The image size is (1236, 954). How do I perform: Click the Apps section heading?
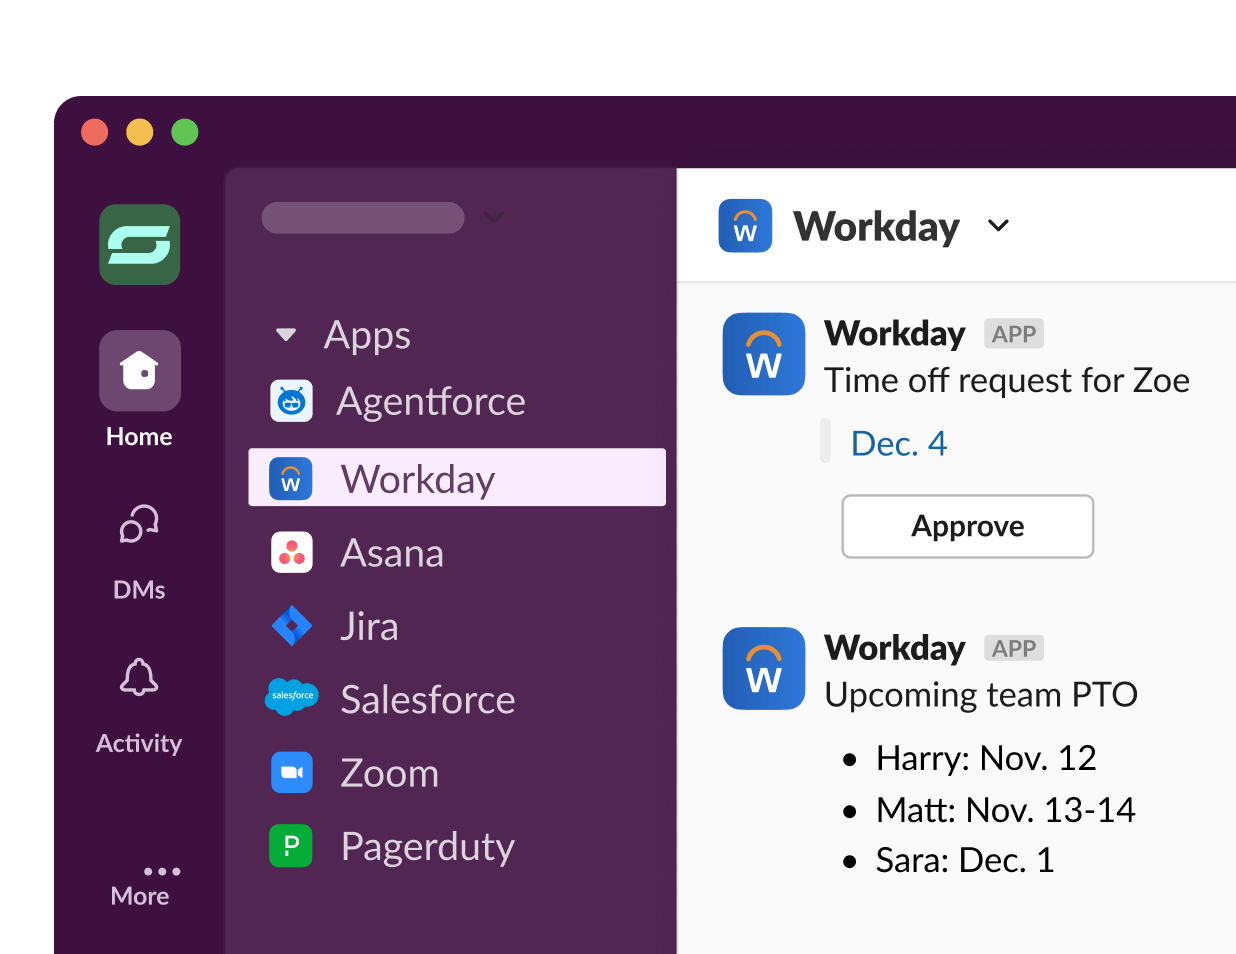[367, 335]
